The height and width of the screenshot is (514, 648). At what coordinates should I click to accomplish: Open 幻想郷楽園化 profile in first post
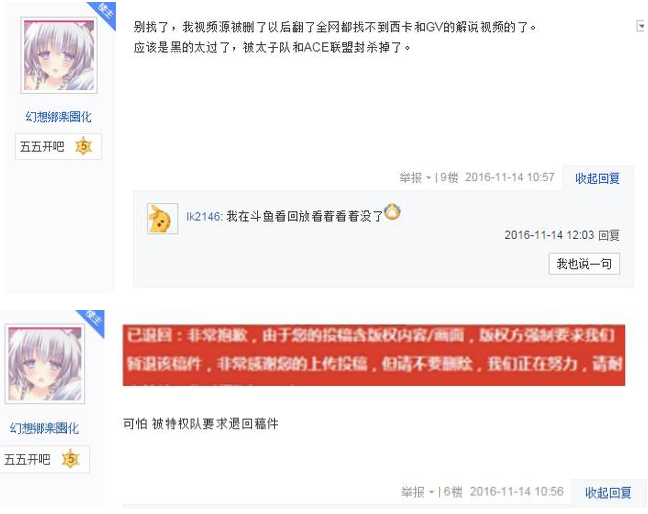[58, 117]
